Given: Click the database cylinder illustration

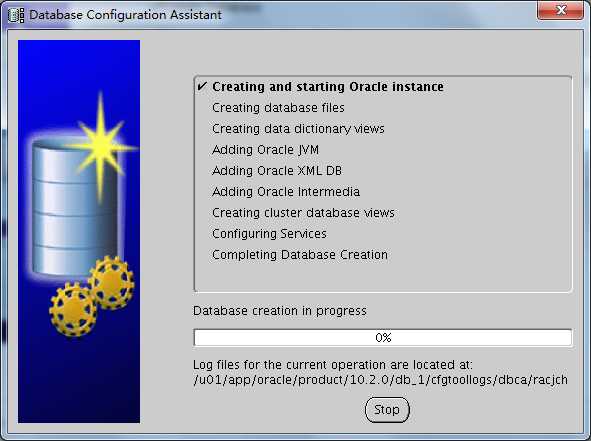Looking at the screenshot, I should 74,207.
